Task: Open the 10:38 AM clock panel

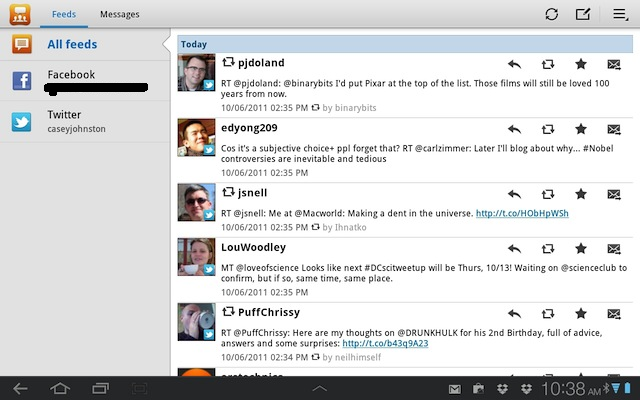Action: point(571,389)
